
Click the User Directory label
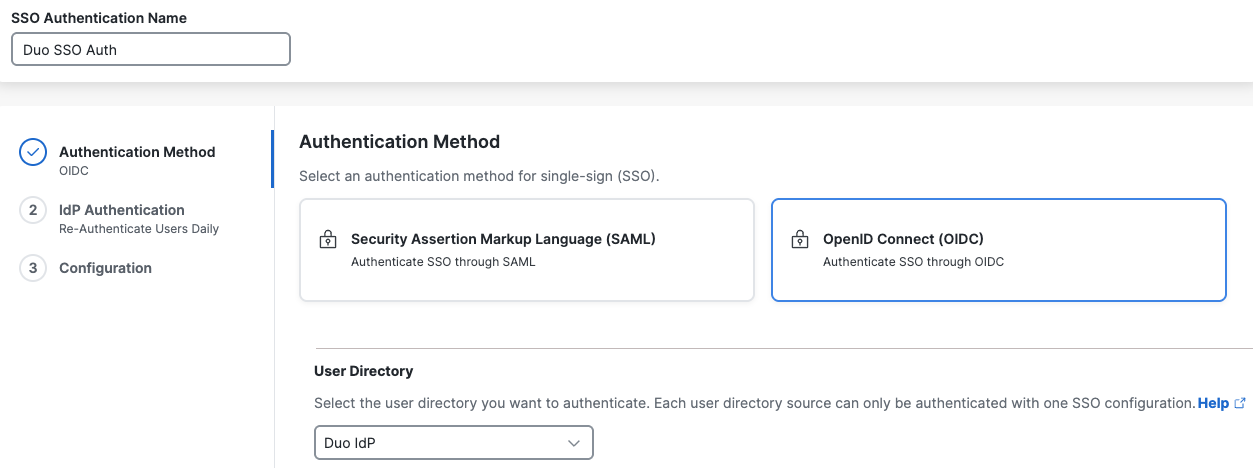point(364,371)
